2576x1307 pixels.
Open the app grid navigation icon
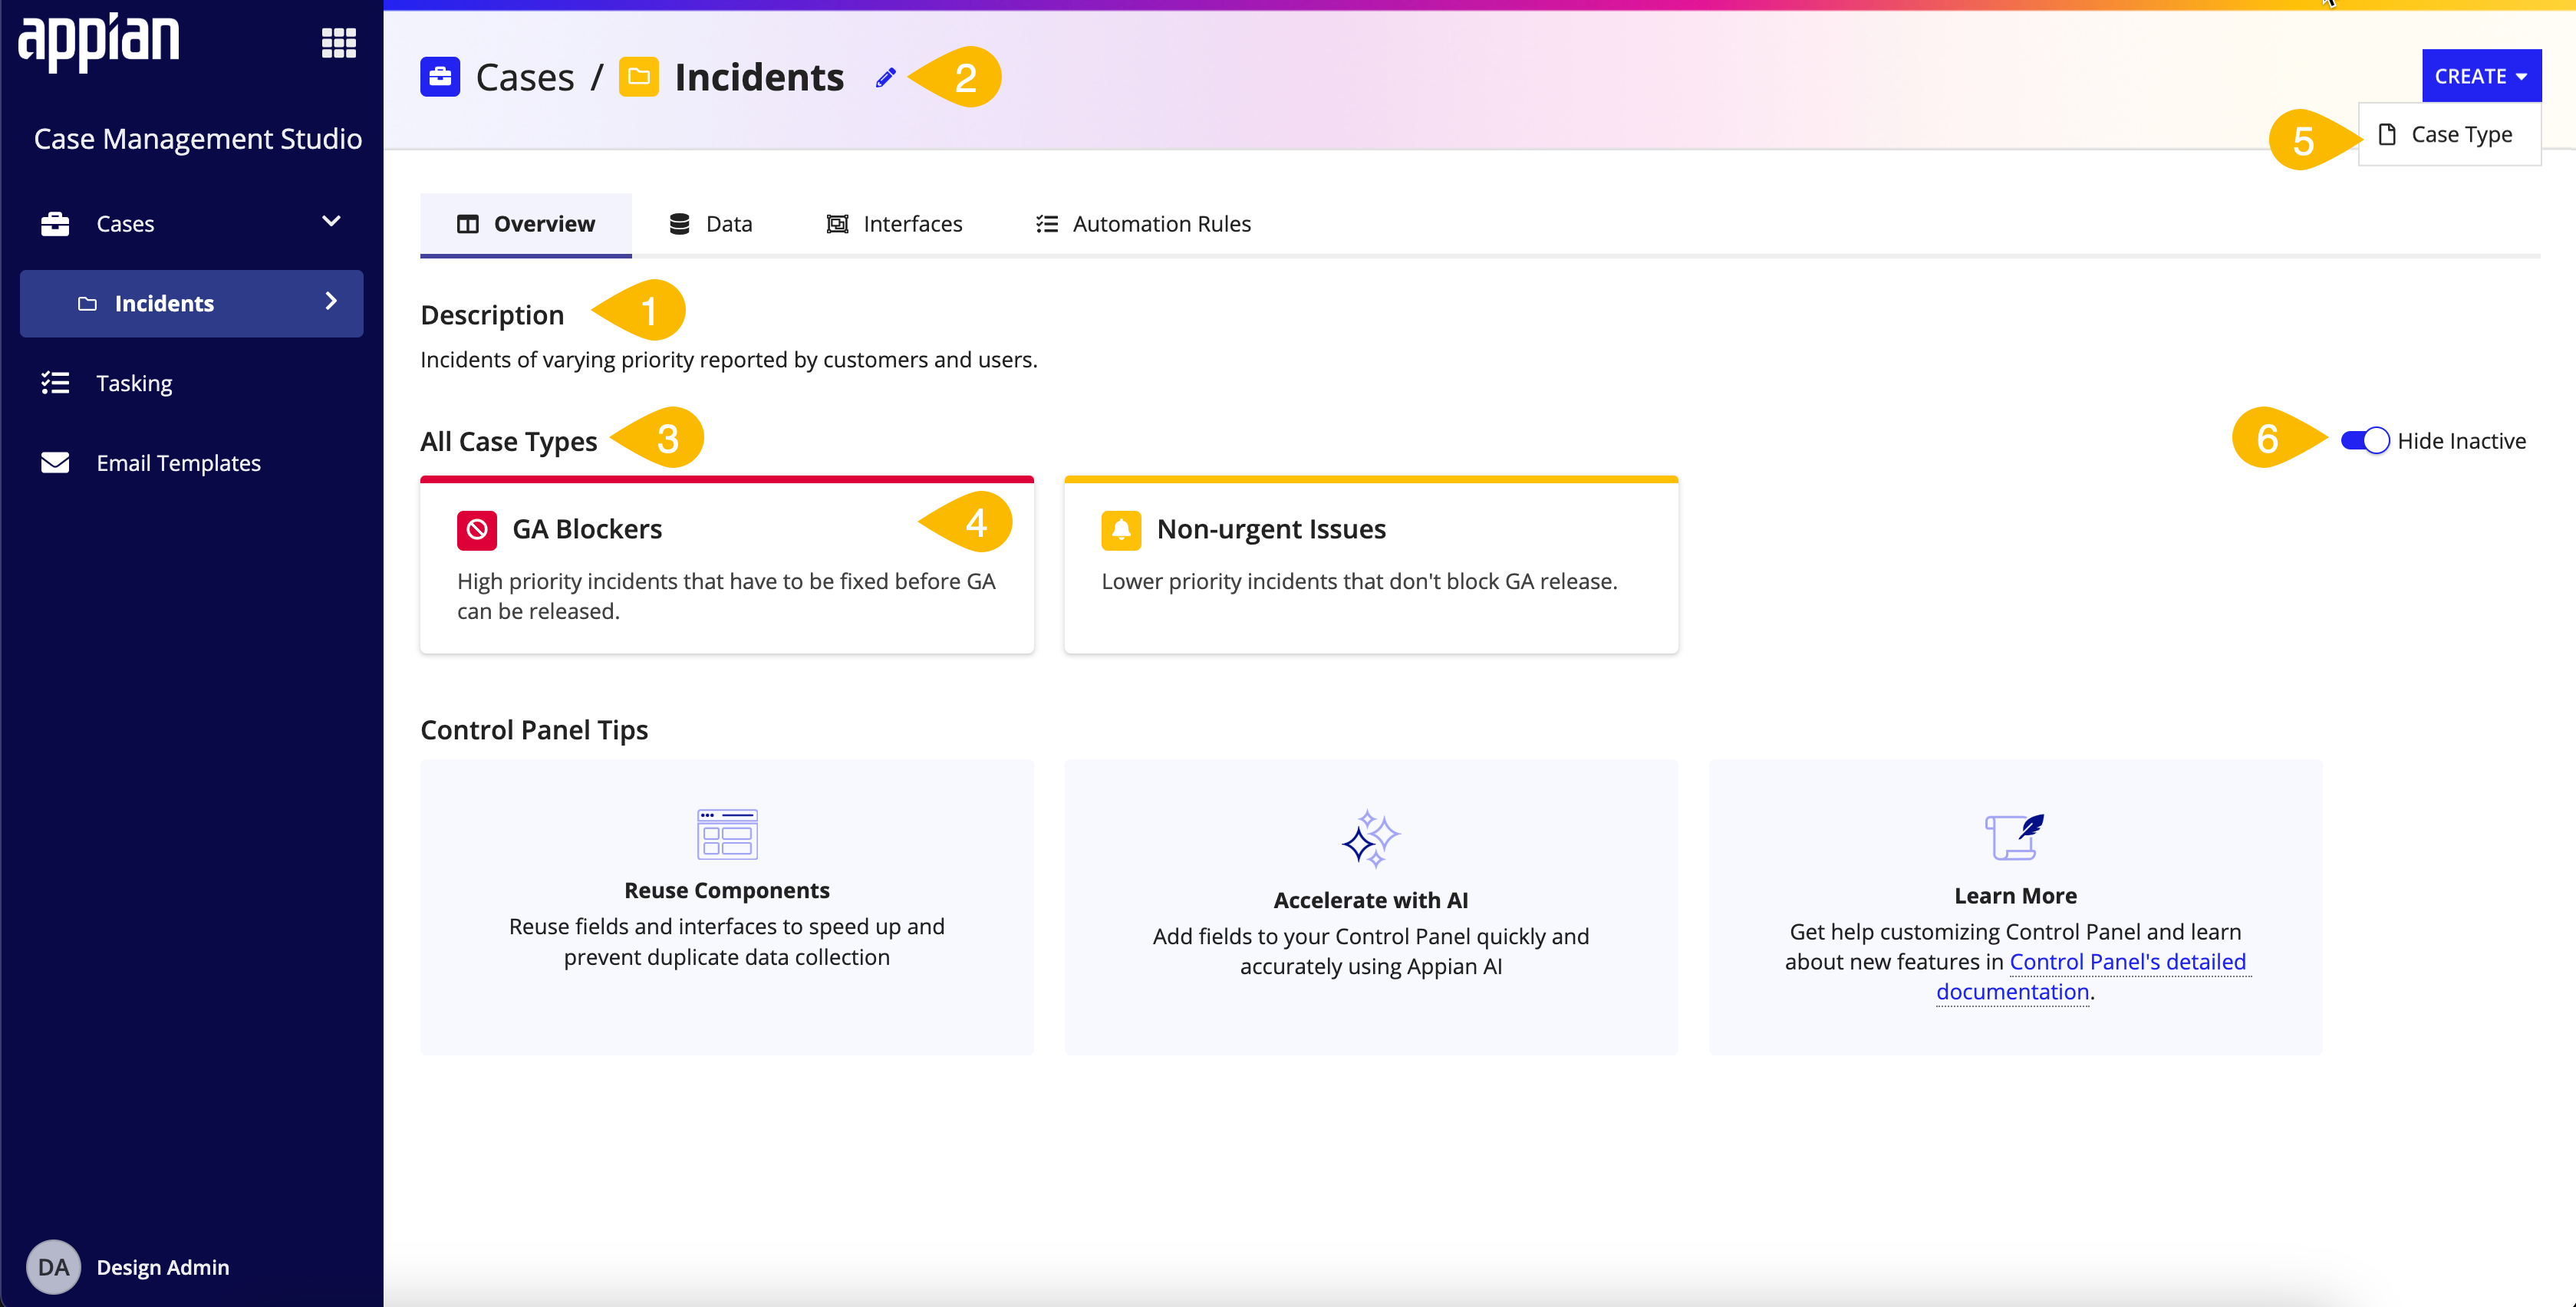point(339,43)
